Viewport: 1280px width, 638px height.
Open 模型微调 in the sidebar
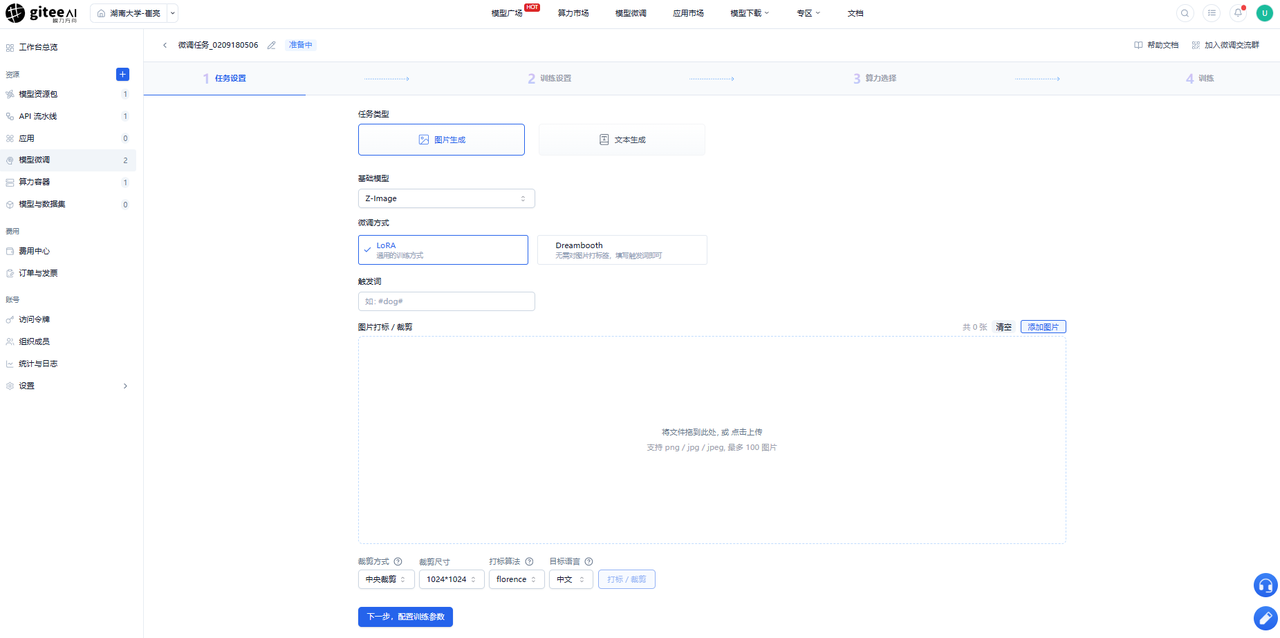[x=68, y=160]
